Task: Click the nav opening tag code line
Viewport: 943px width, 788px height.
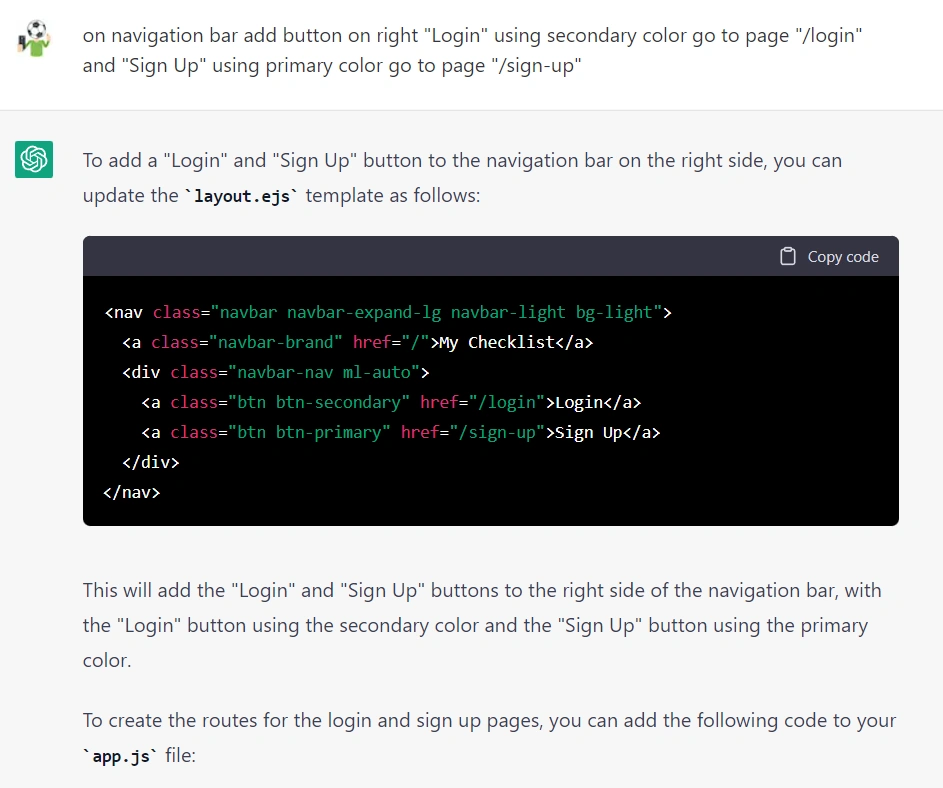Action: (388, 312)
